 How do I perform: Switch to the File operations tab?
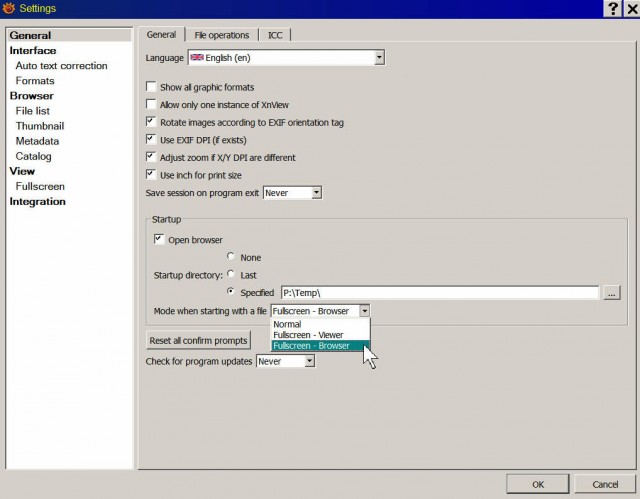[222, 35]
